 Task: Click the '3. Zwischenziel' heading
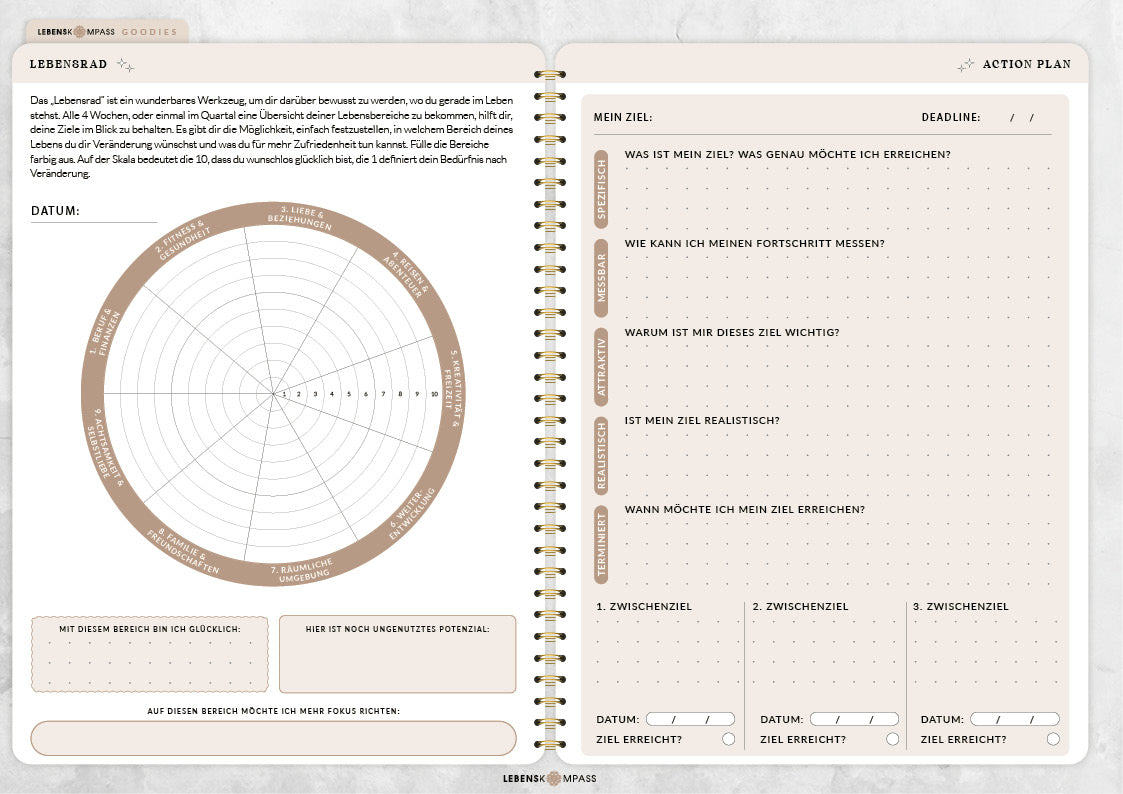coord(960,606)
